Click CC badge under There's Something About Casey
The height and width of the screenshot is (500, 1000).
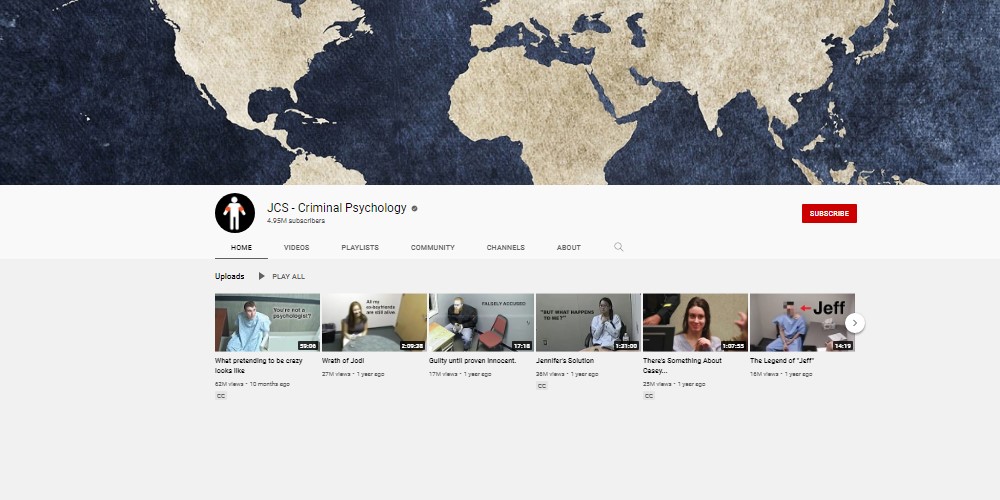(x=649, y=396)
